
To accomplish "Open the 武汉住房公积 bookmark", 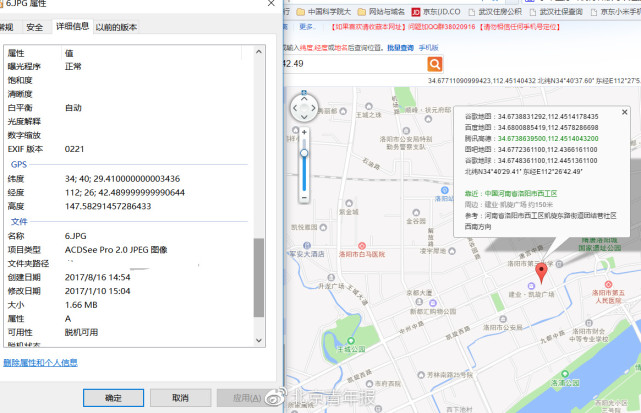I will (x=495, y=12).
